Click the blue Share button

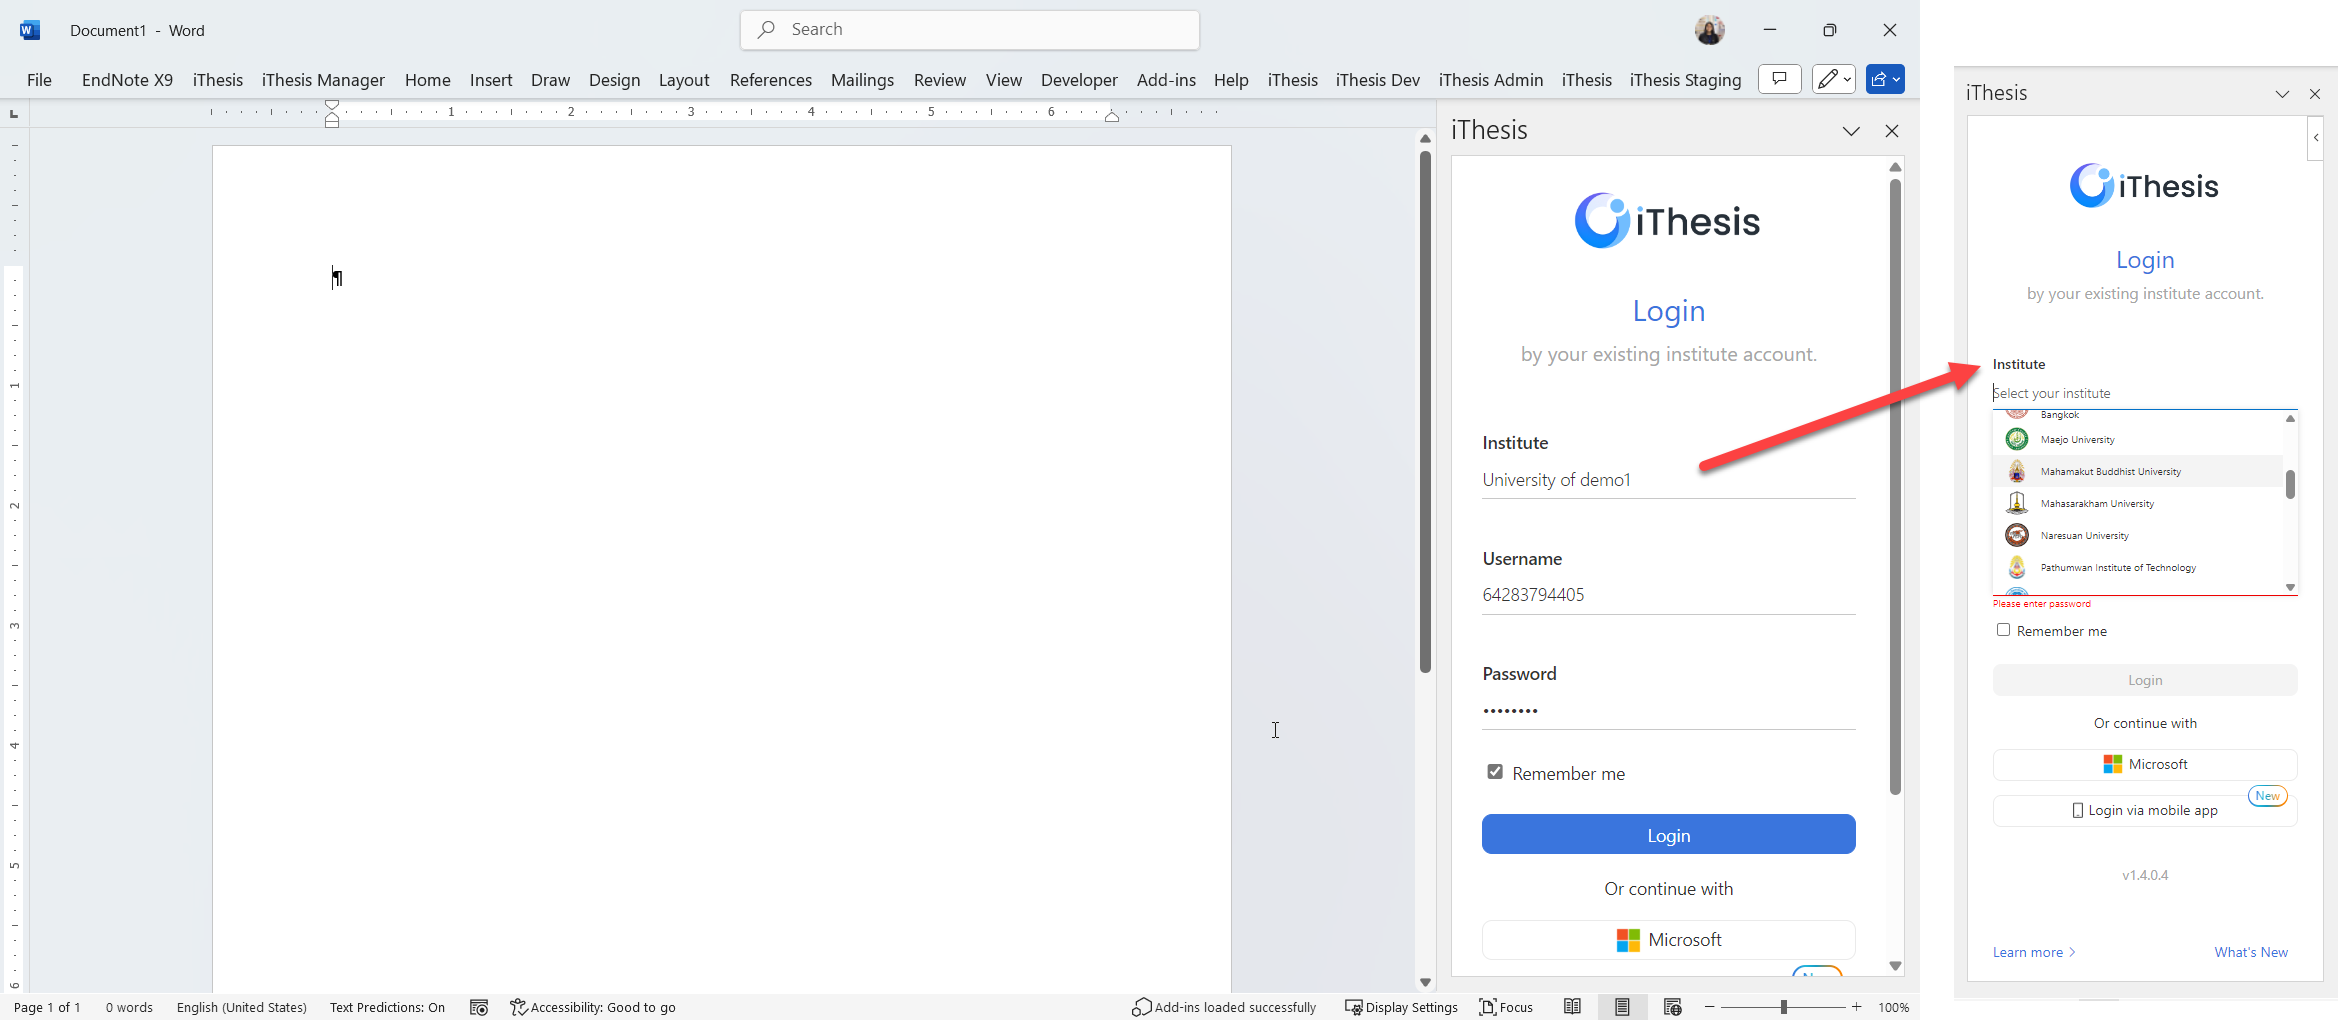tap(1885, 79)
